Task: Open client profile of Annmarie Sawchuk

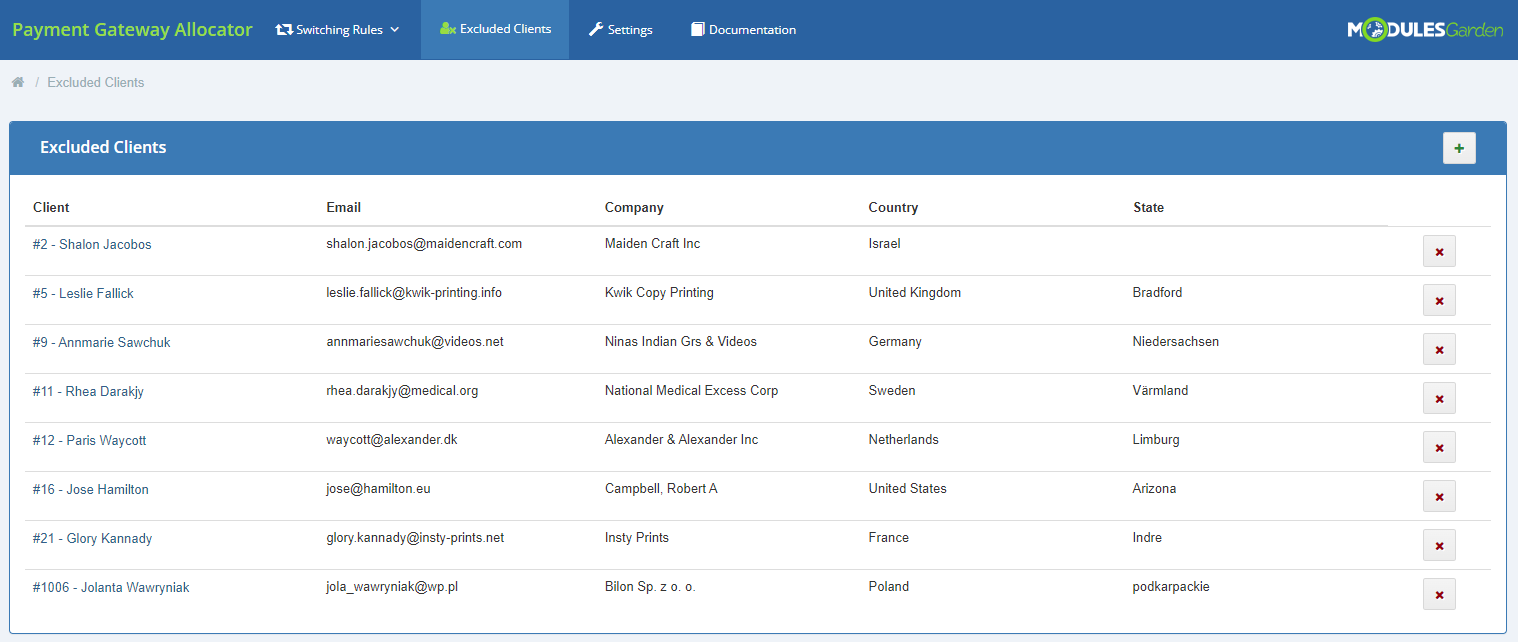Action: coord(101,341)
